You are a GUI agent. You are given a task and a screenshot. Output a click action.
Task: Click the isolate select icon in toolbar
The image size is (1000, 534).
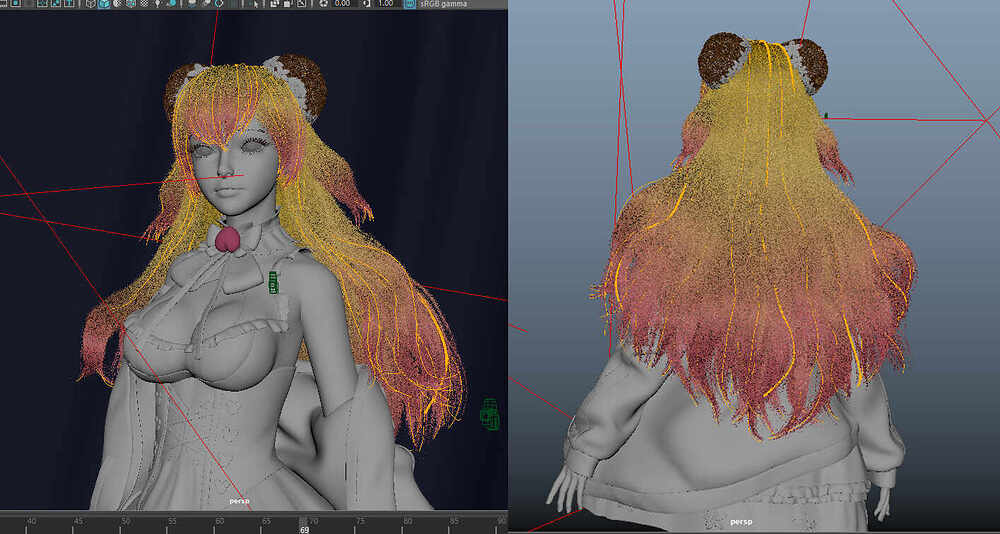(x=255, y=3)
